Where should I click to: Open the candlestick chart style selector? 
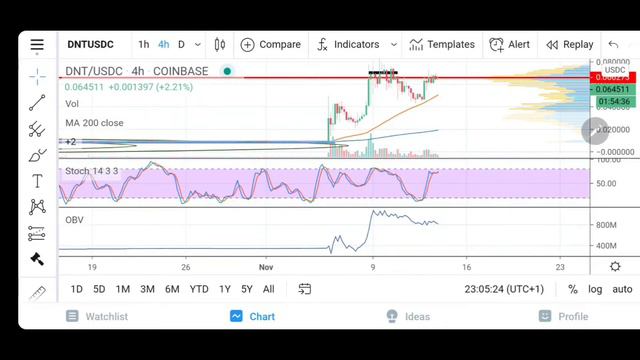pyautogui.click(x=220, y=44)
